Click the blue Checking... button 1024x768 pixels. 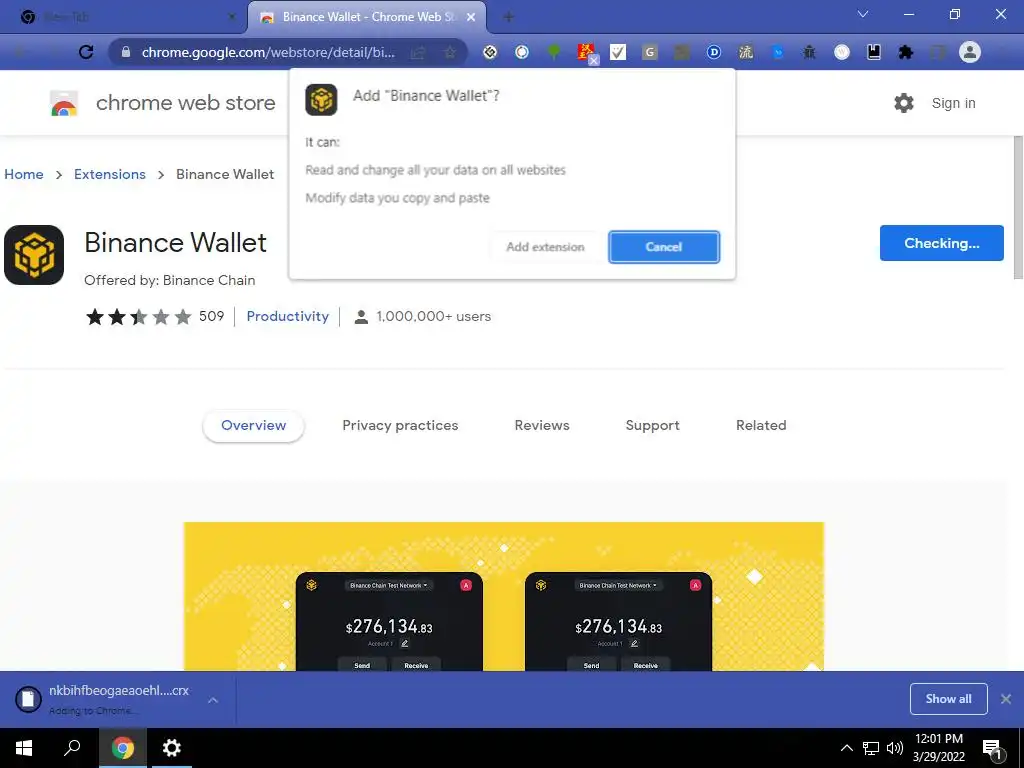pyautogui.click(x=942, y=243)
